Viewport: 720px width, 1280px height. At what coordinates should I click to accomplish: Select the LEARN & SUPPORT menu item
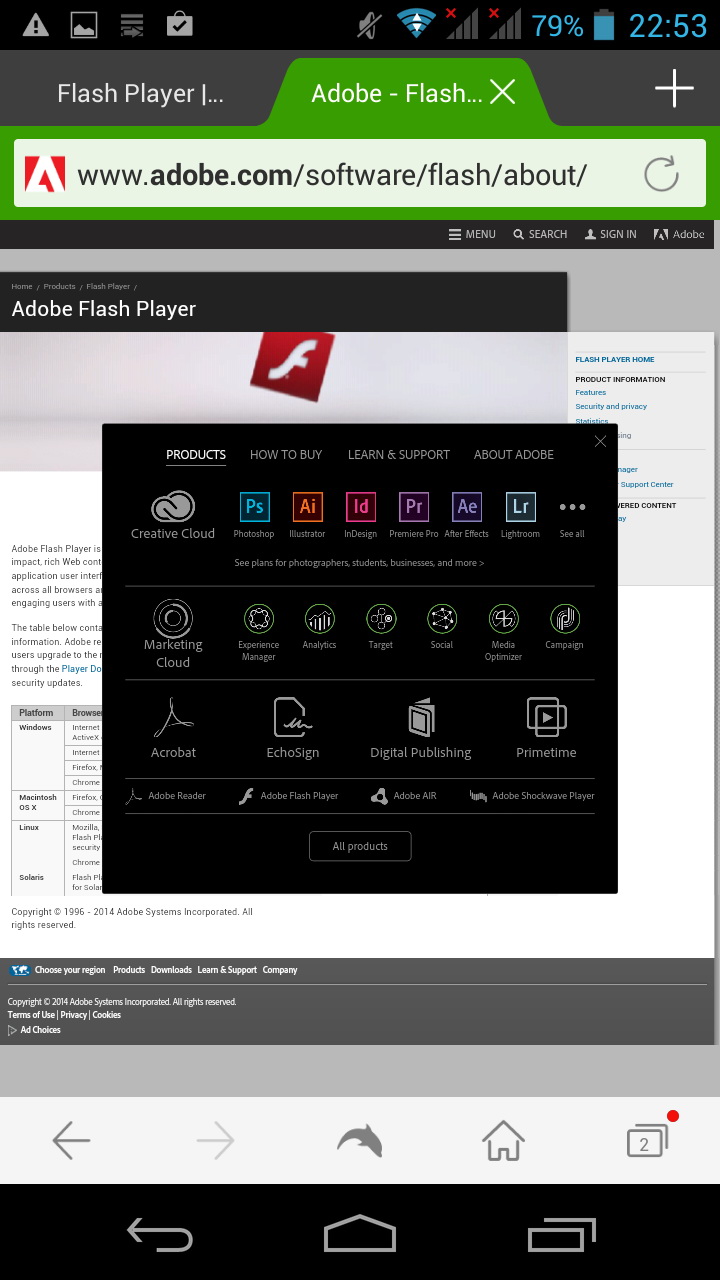398,454
